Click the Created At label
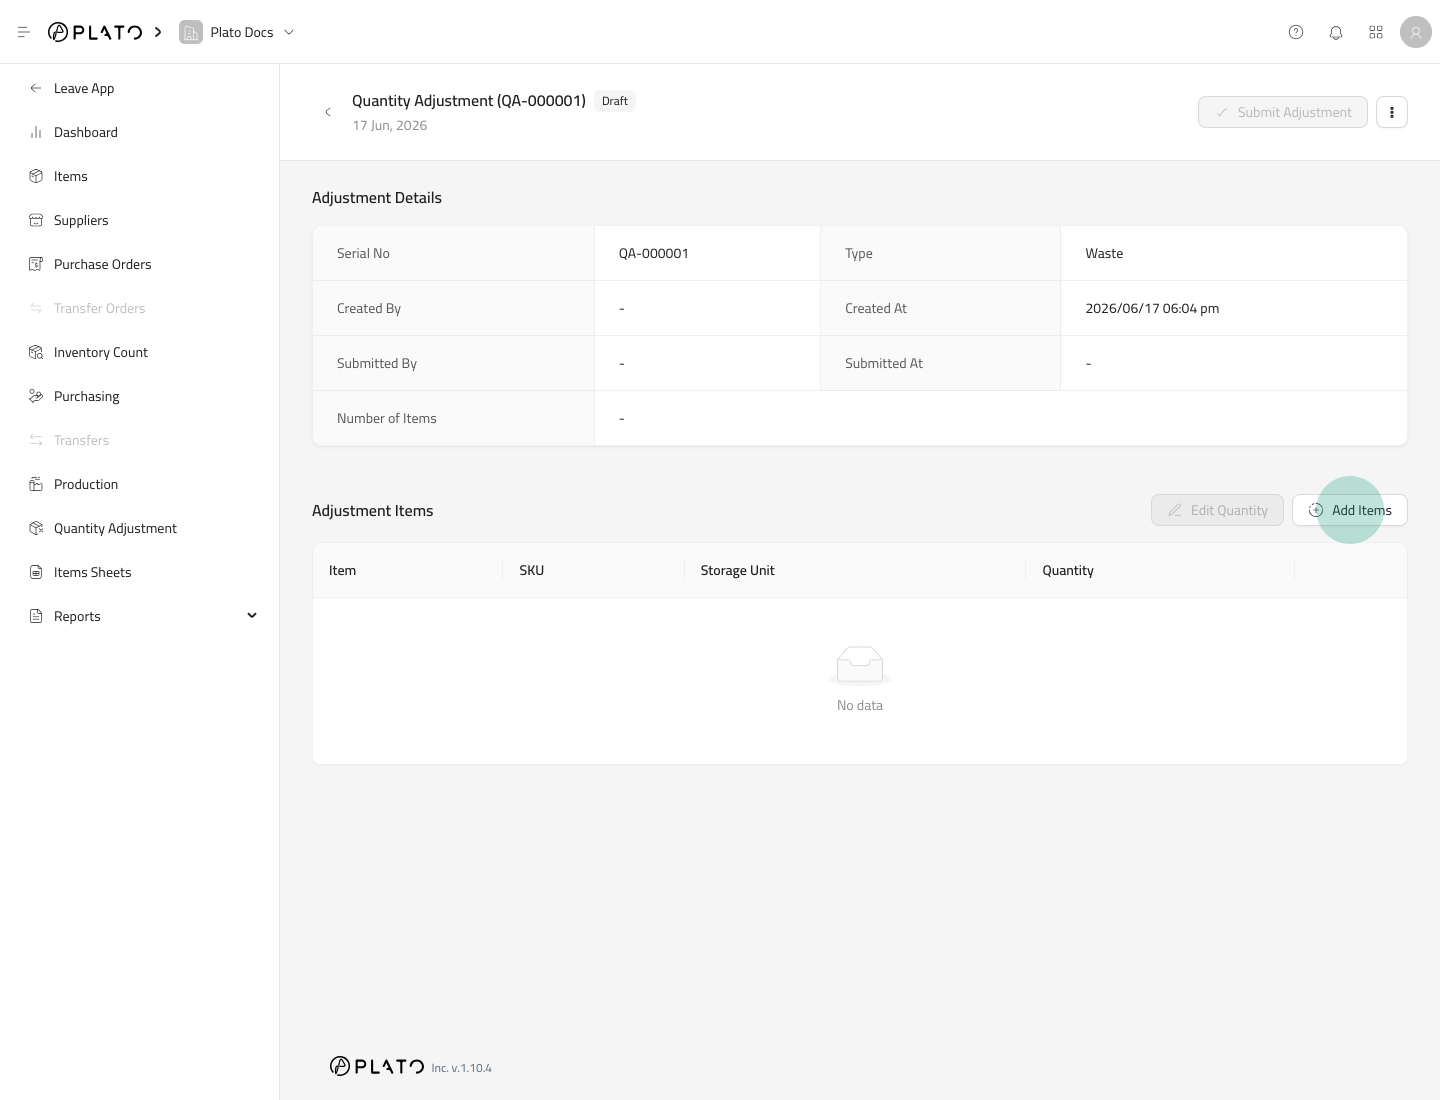This screenshot has width=1440, height=1100. (x=876, y=308)
